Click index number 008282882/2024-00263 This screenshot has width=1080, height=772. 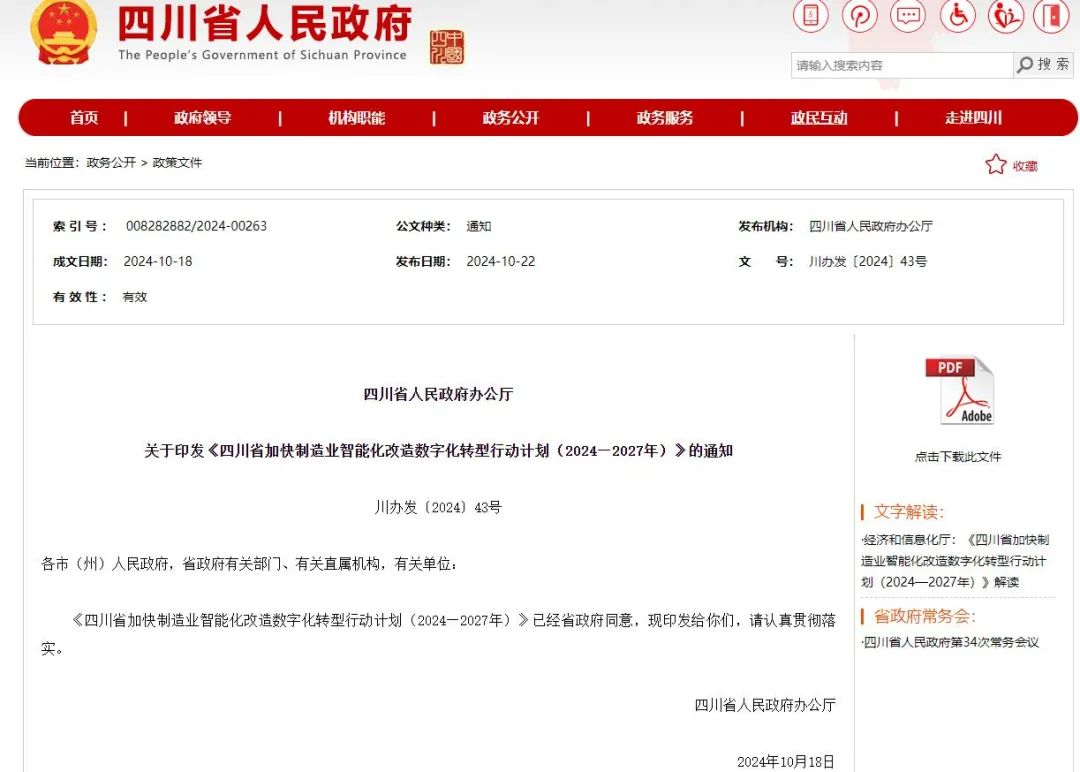pyautogui.click(x=196, y=226)
